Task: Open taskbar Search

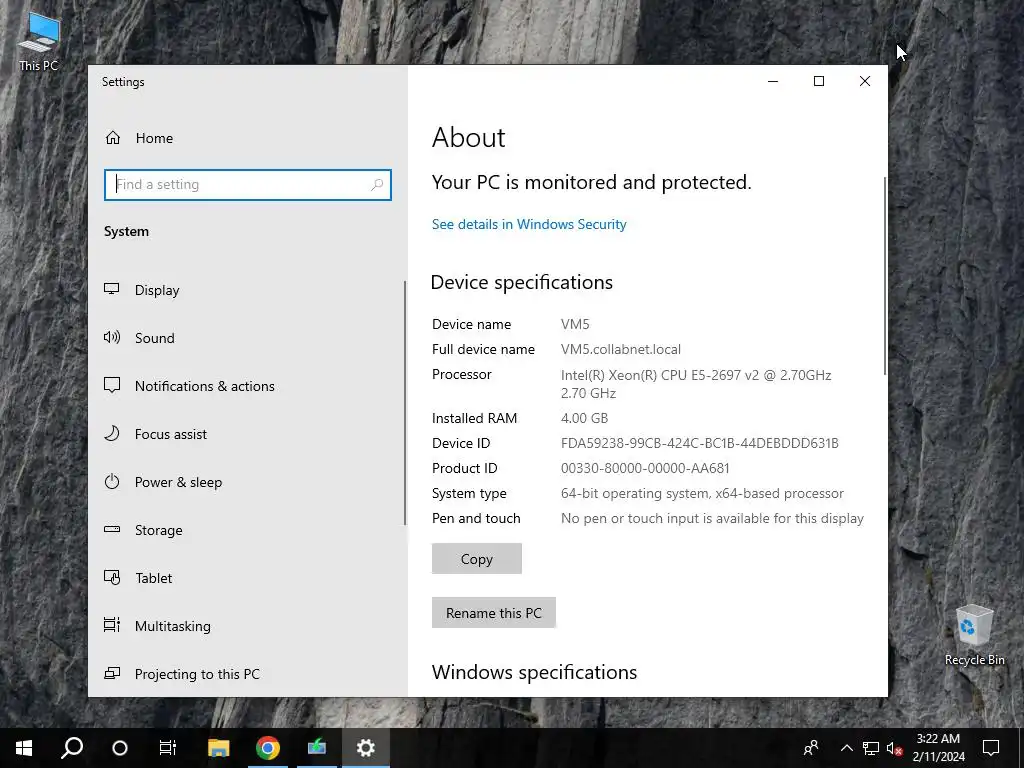Action: tap(72, 748)
